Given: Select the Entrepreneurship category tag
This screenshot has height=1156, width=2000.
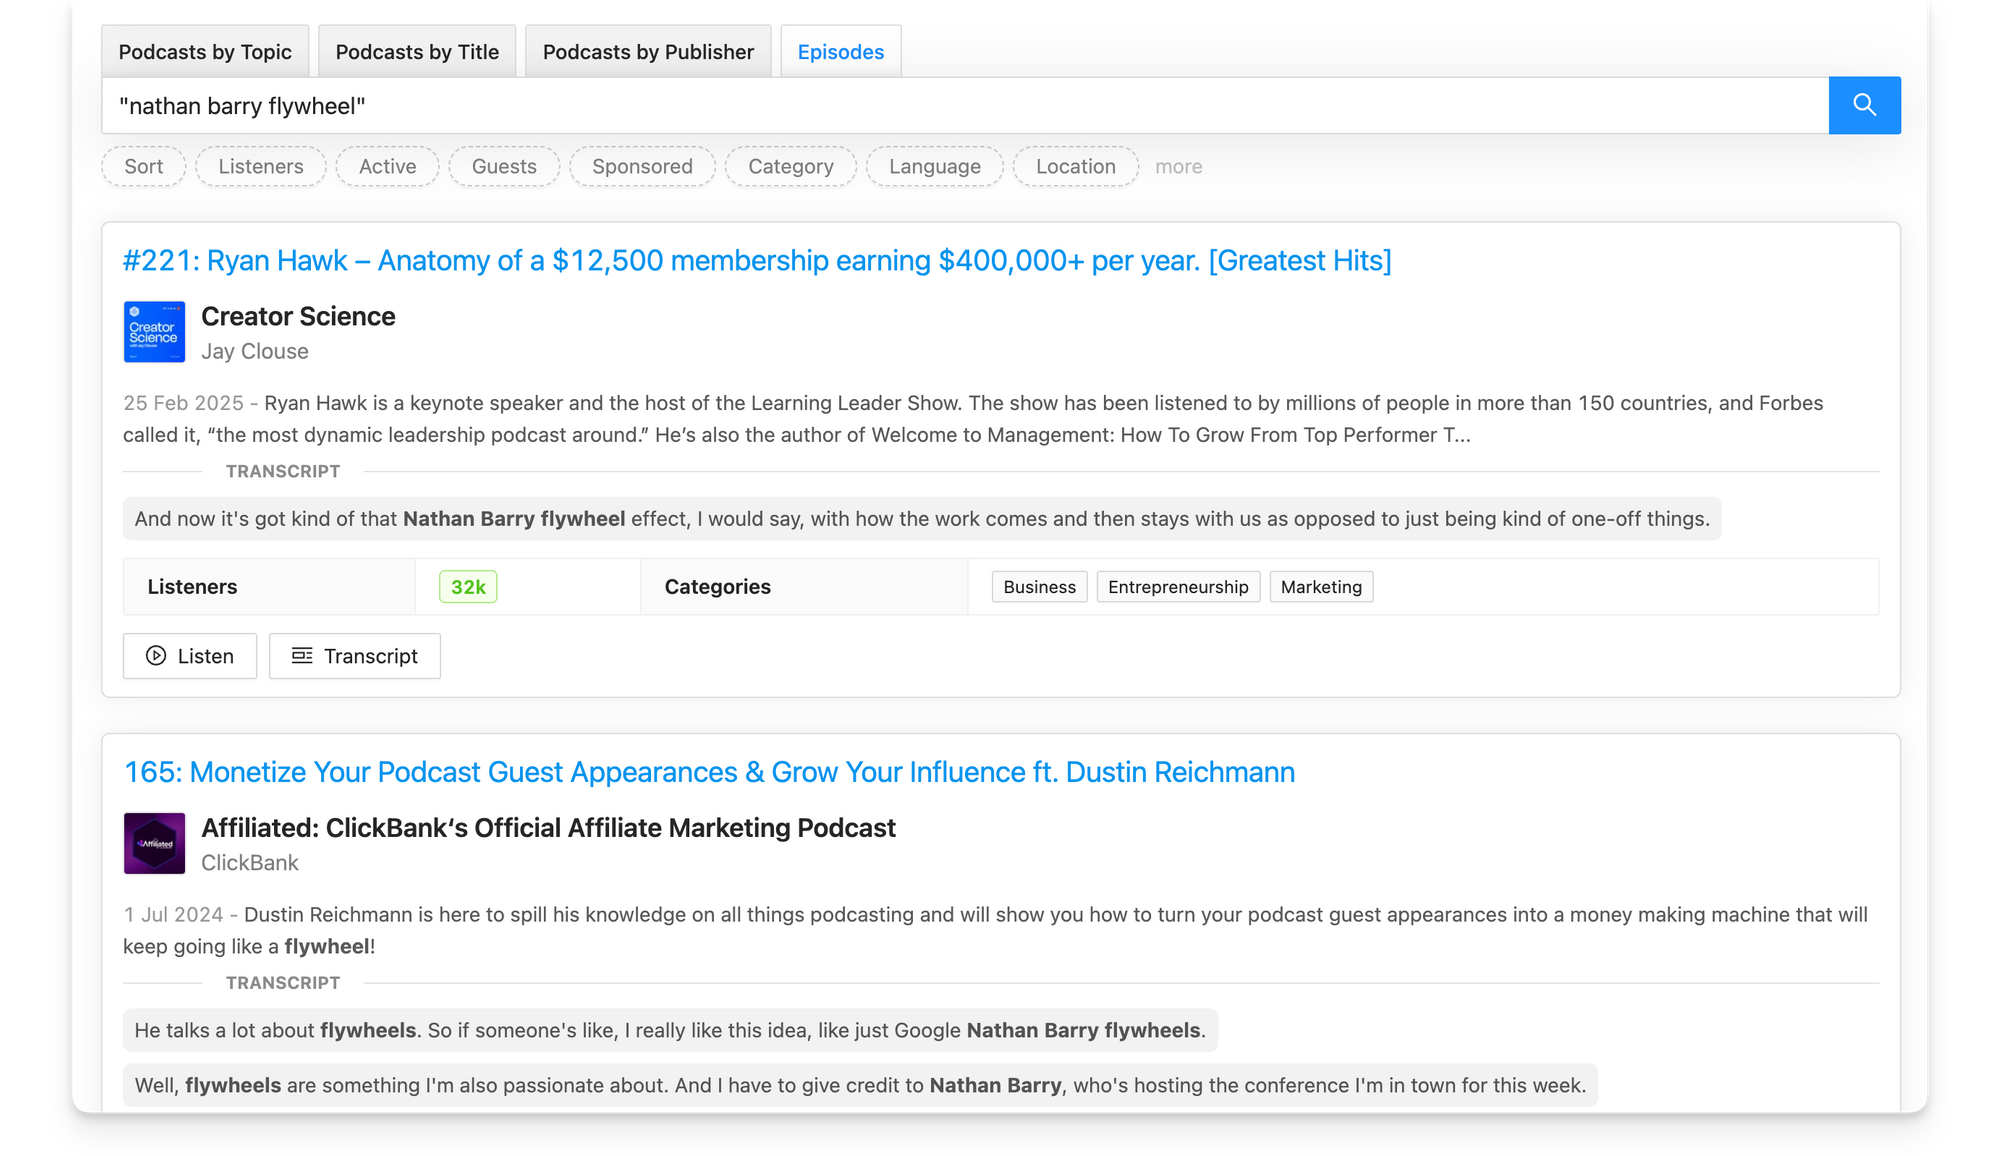Looking at the screenshot, I should click(1178, 586).
